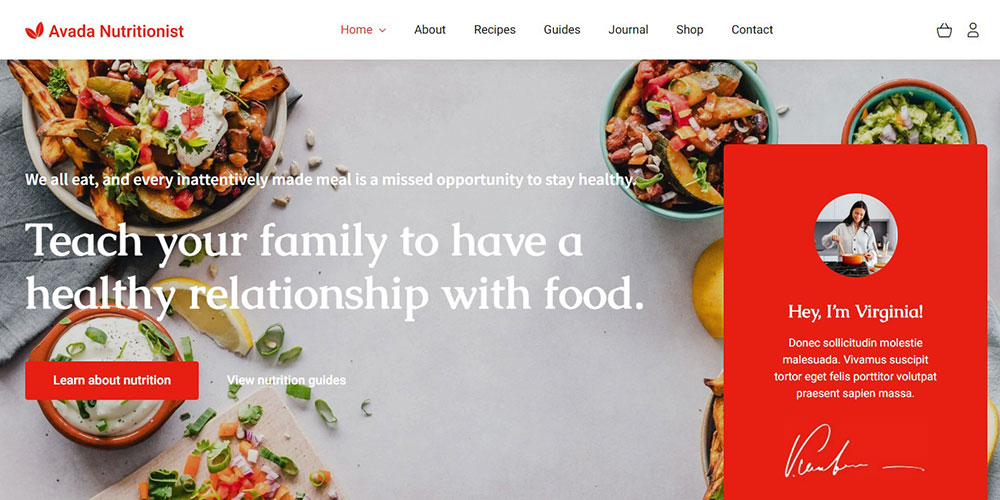This screenshot has width=1000, height=500.
Task: Click the Donec sollicitudin intro paragraph
Action: (x=855, y=368)
